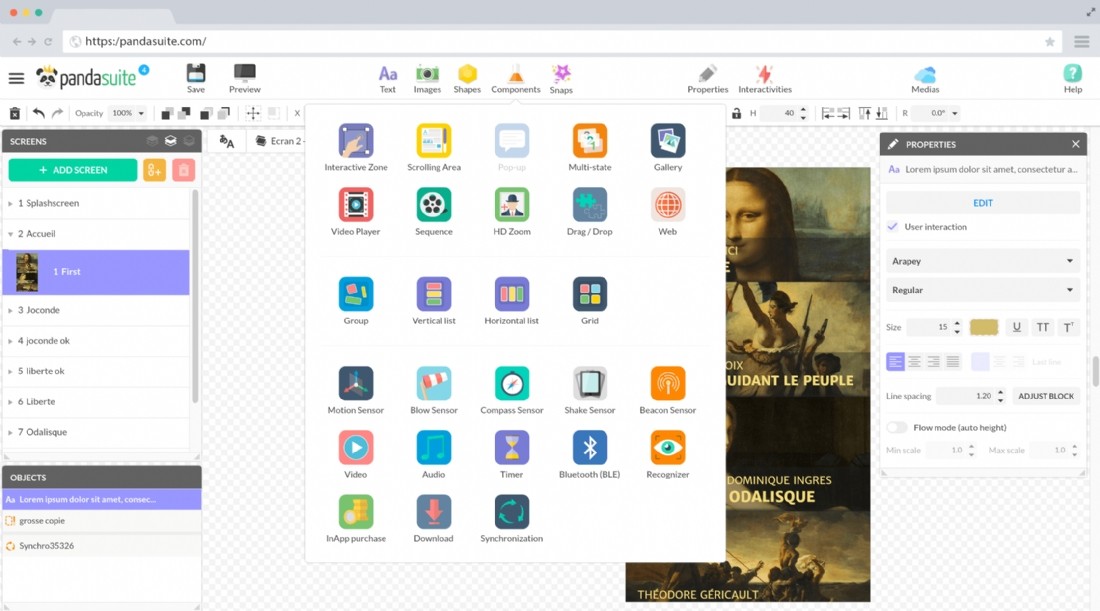This screenshot has width=1100, height=611.
Task: Add the Recognizer component
Action: tap(667, 448)
